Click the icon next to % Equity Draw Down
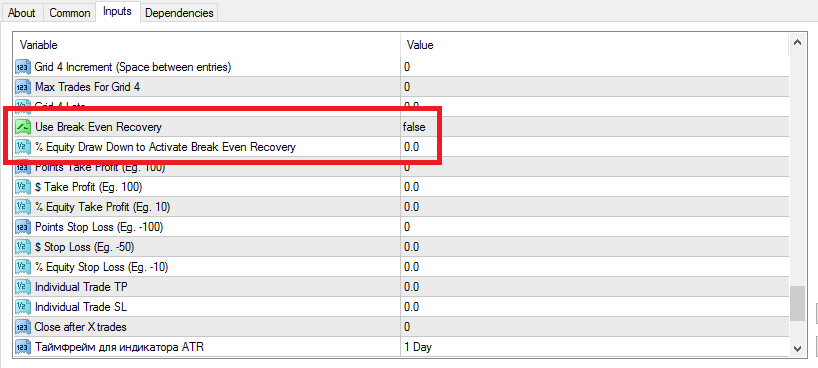This screenshot has height=368, width=818. click(23, 147)
